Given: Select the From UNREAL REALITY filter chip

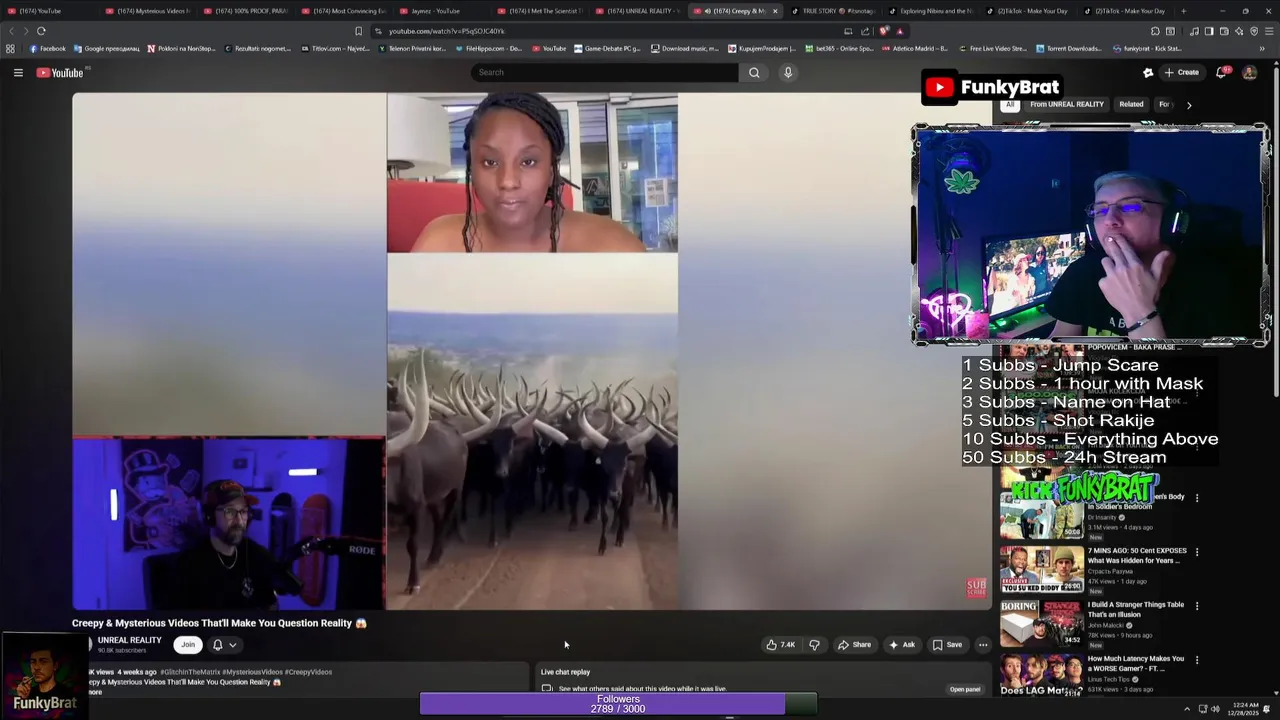Looking at the screenshot, I should 1067,104.
